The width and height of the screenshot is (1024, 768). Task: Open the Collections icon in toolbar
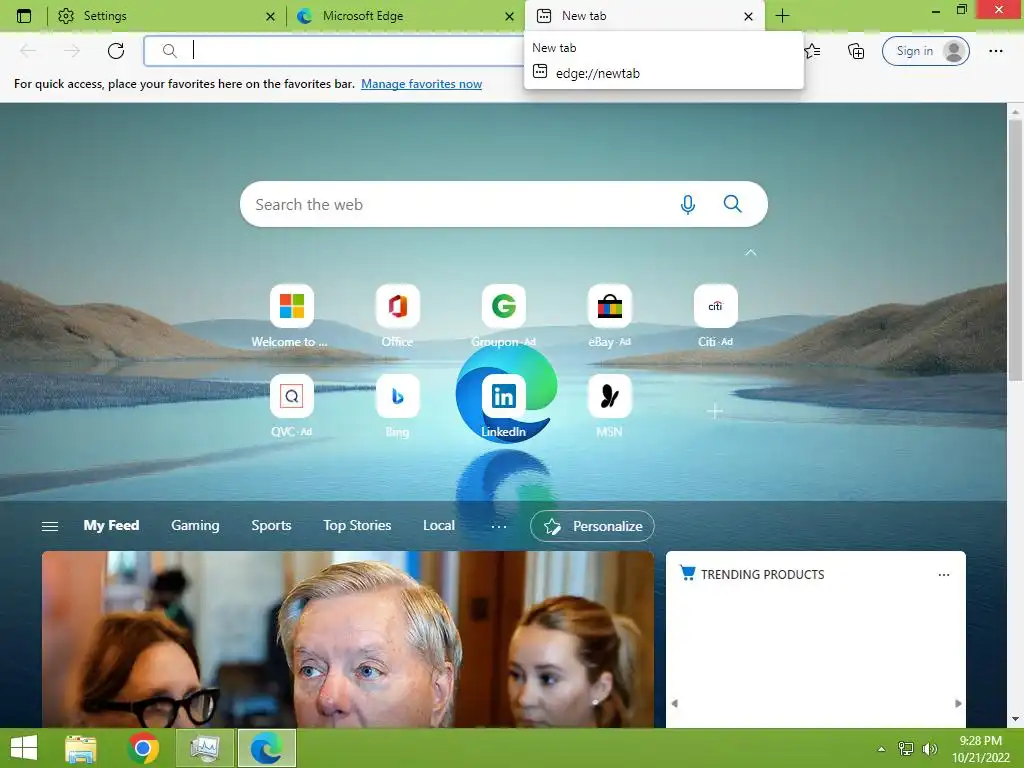pyautogui.click(x=856, y=50)
